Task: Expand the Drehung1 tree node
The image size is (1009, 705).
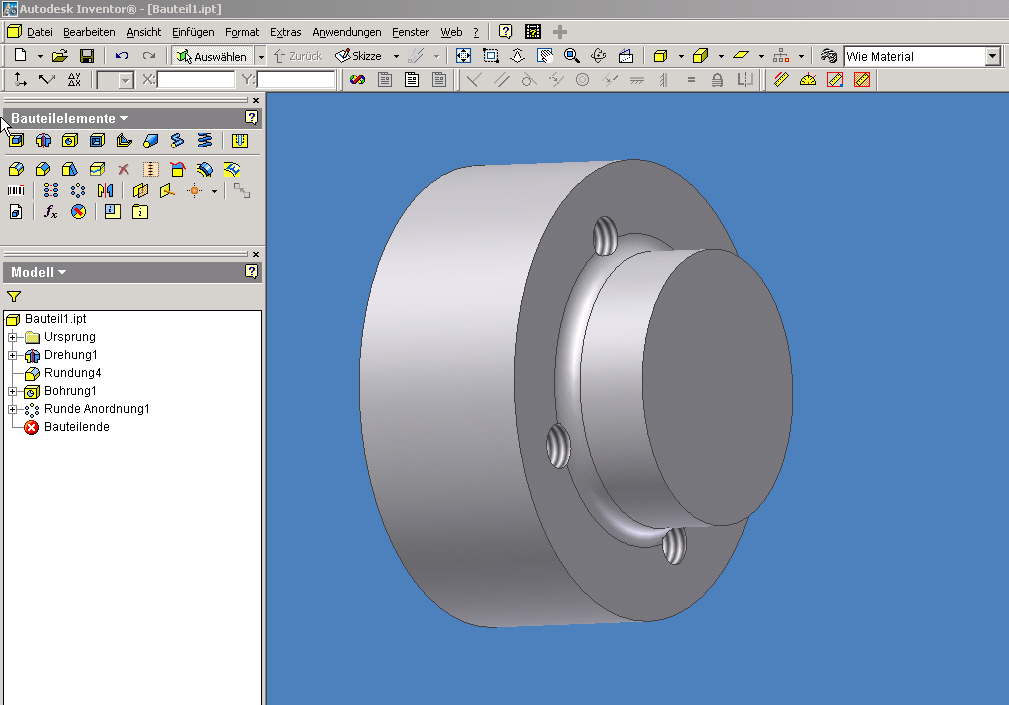Action: 12,355
